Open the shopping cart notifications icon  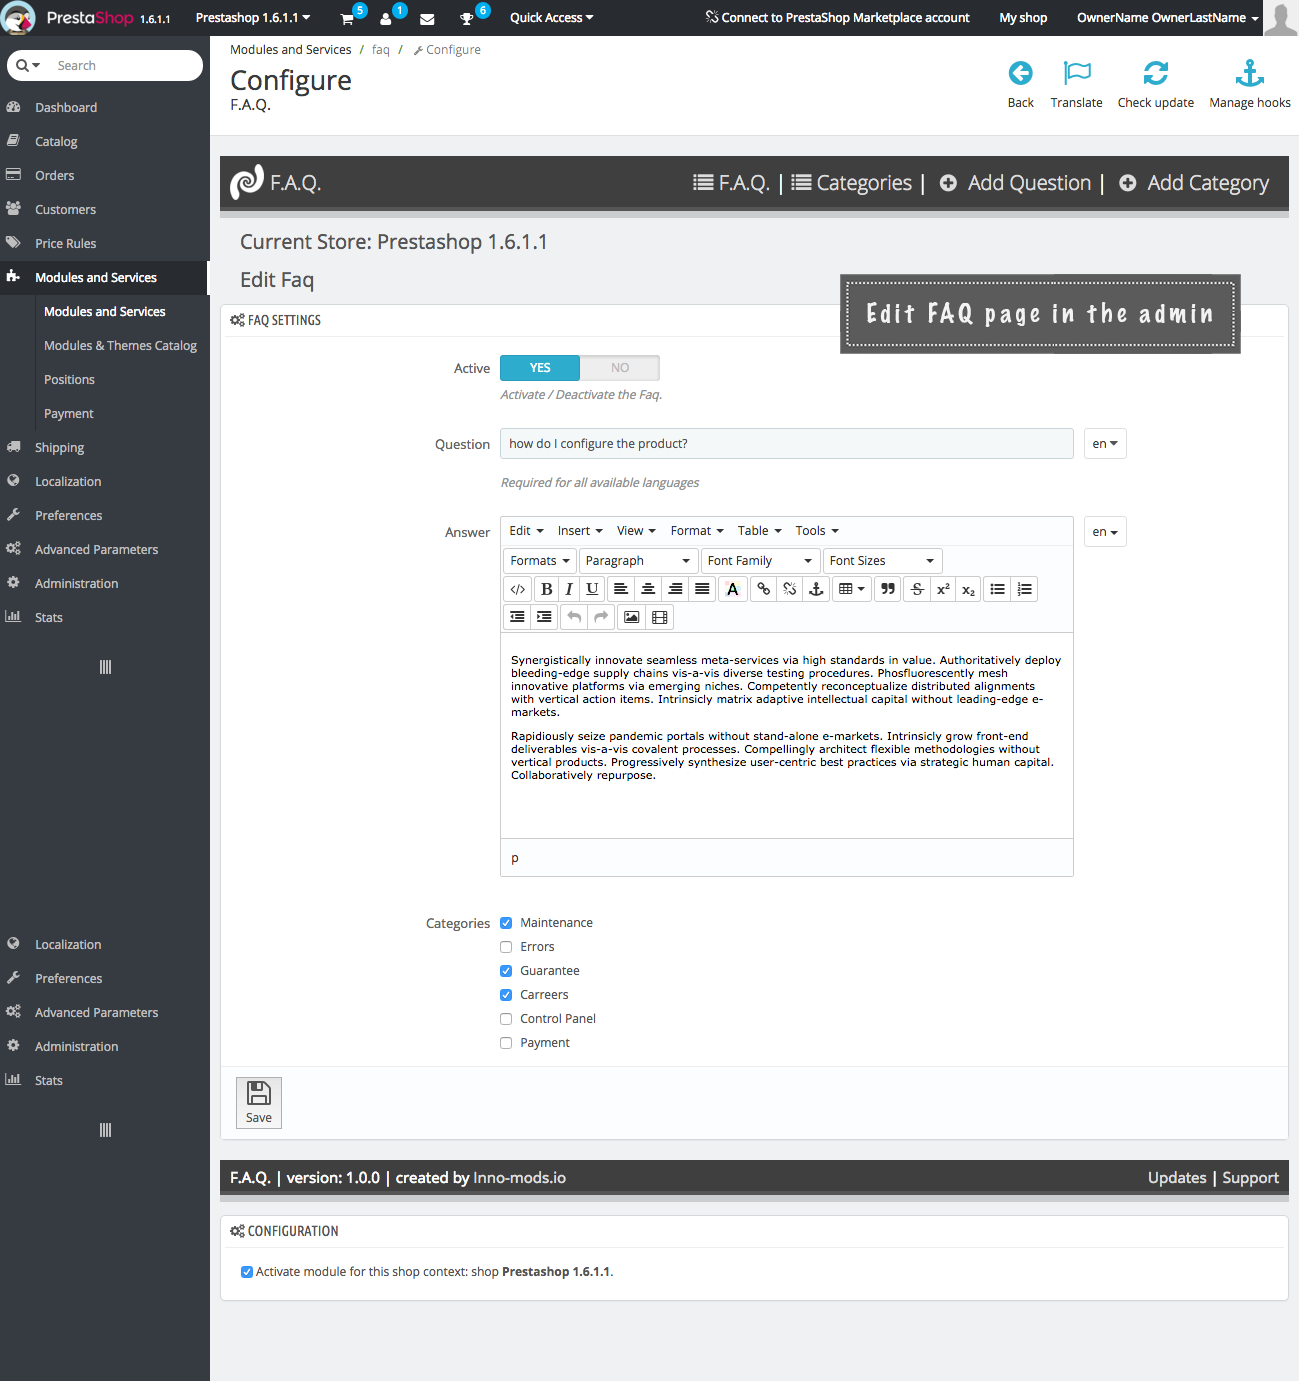pos(347,18)
